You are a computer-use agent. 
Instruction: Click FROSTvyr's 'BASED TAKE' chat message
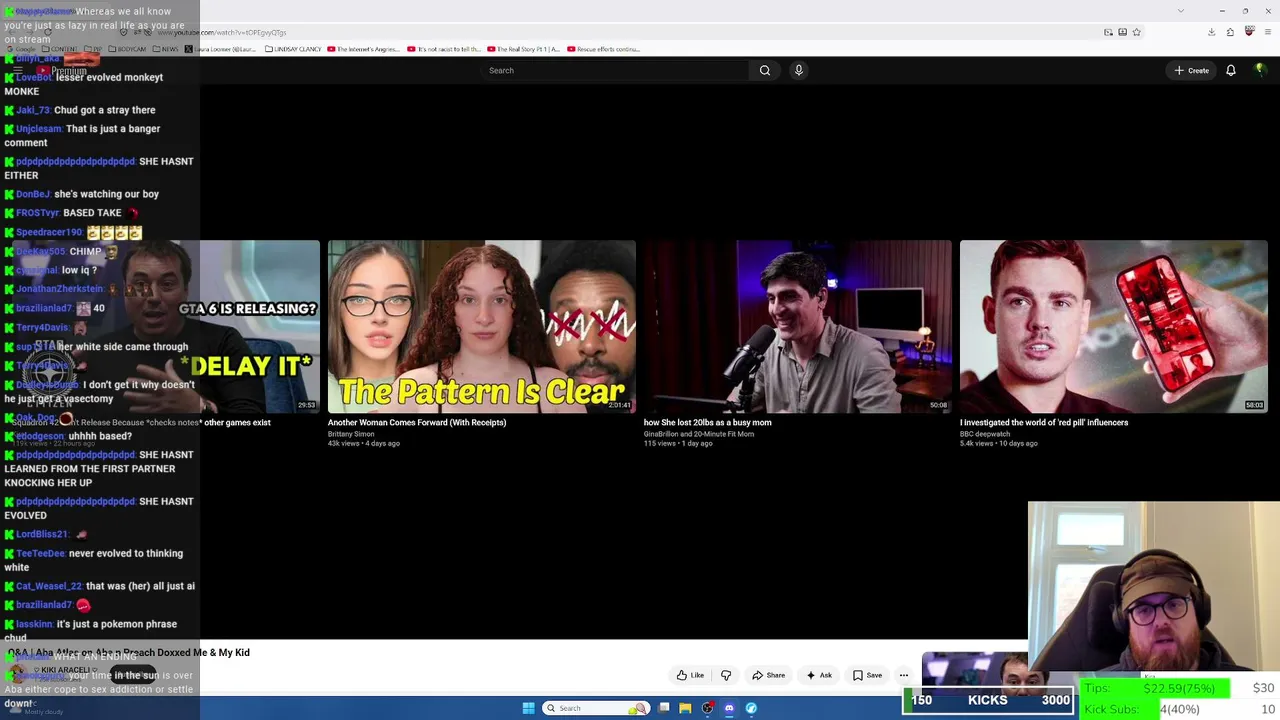(72, 213)
